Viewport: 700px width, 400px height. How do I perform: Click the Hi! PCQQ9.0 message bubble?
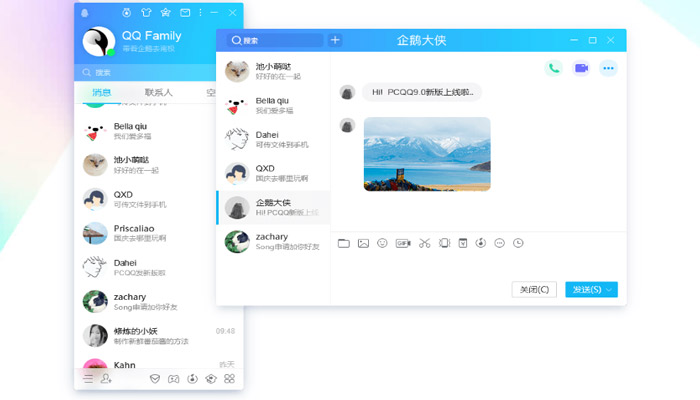click(422, 92)
